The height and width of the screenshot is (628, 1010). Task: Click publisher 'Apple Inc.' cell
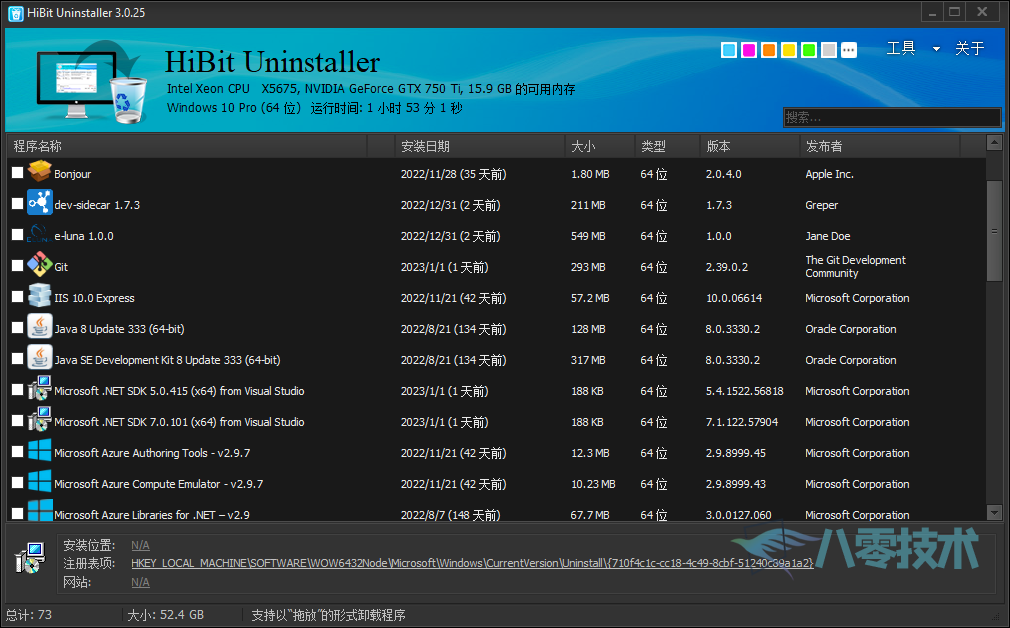[830, 174]
